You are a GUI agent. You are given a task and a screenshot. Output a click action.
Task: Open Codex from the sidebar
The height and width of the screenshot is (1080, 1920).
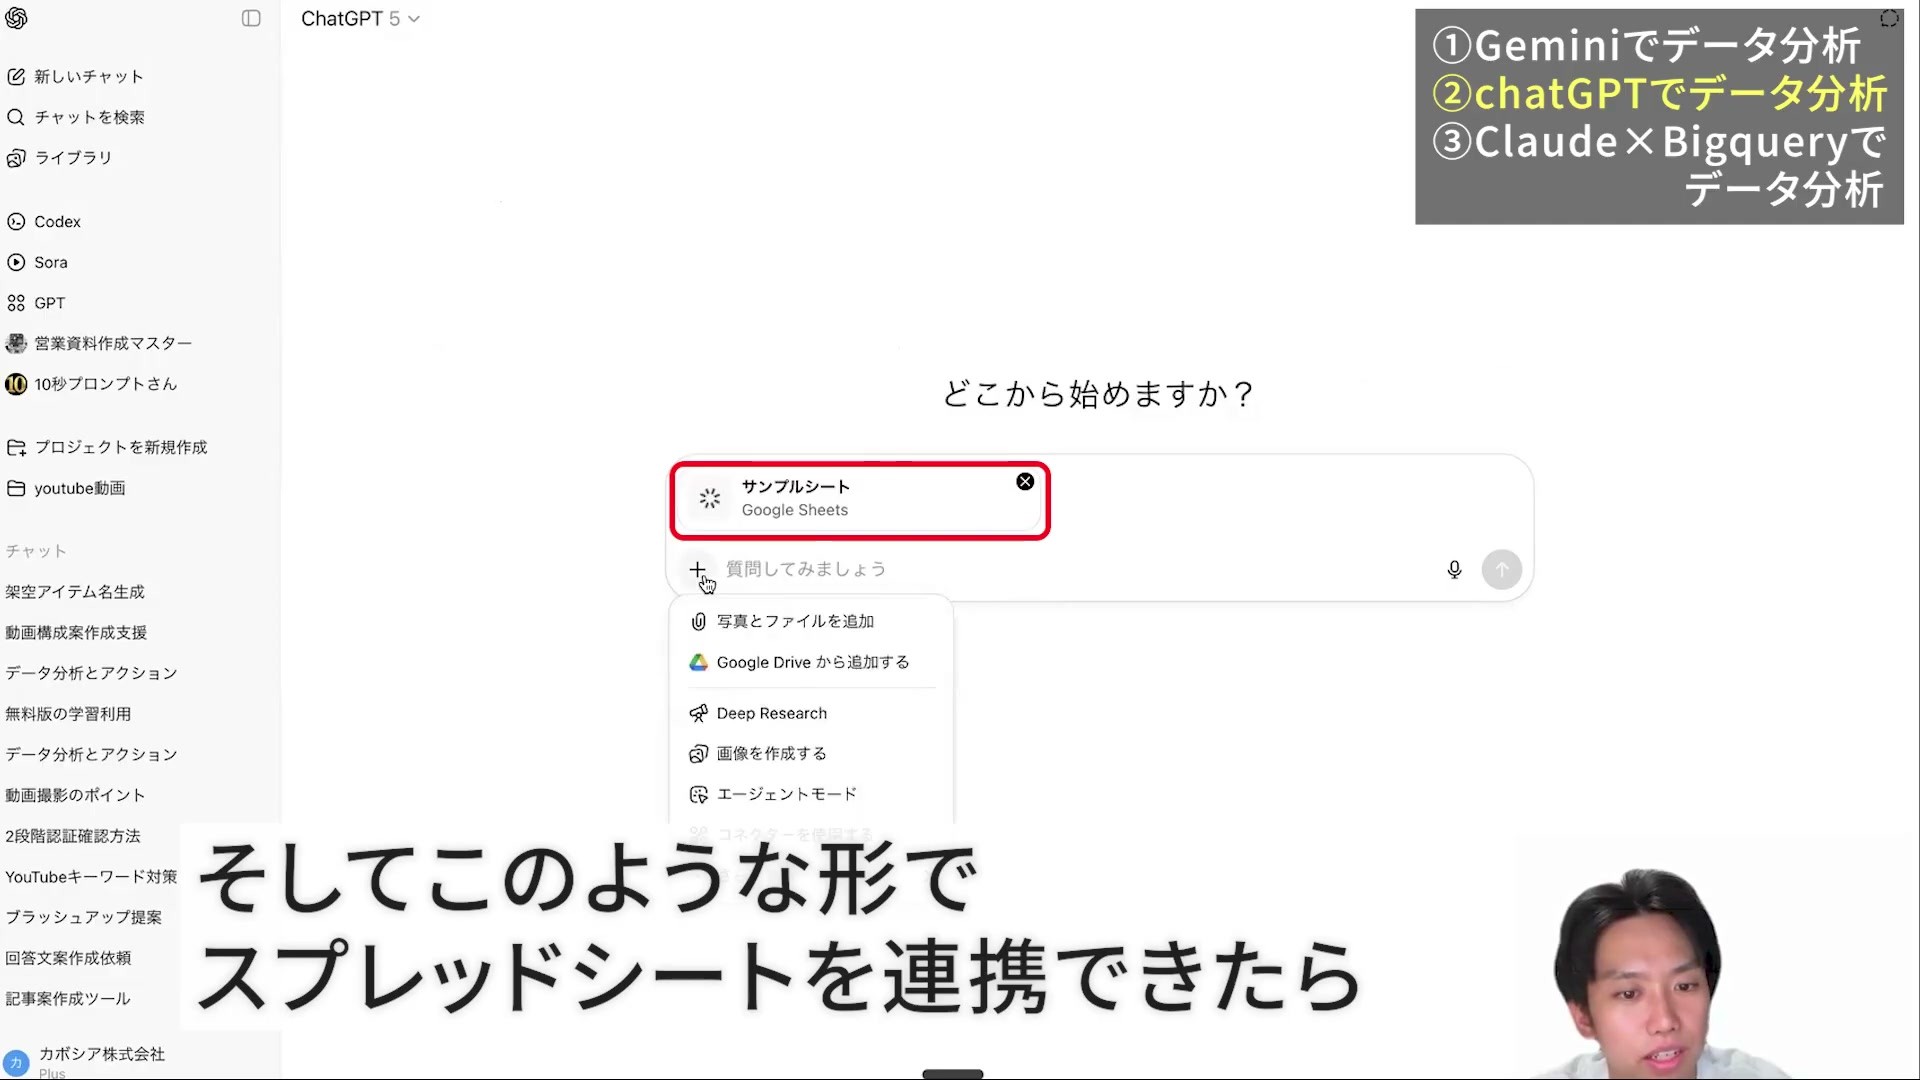pyautogui.click(x=57, y=221)
